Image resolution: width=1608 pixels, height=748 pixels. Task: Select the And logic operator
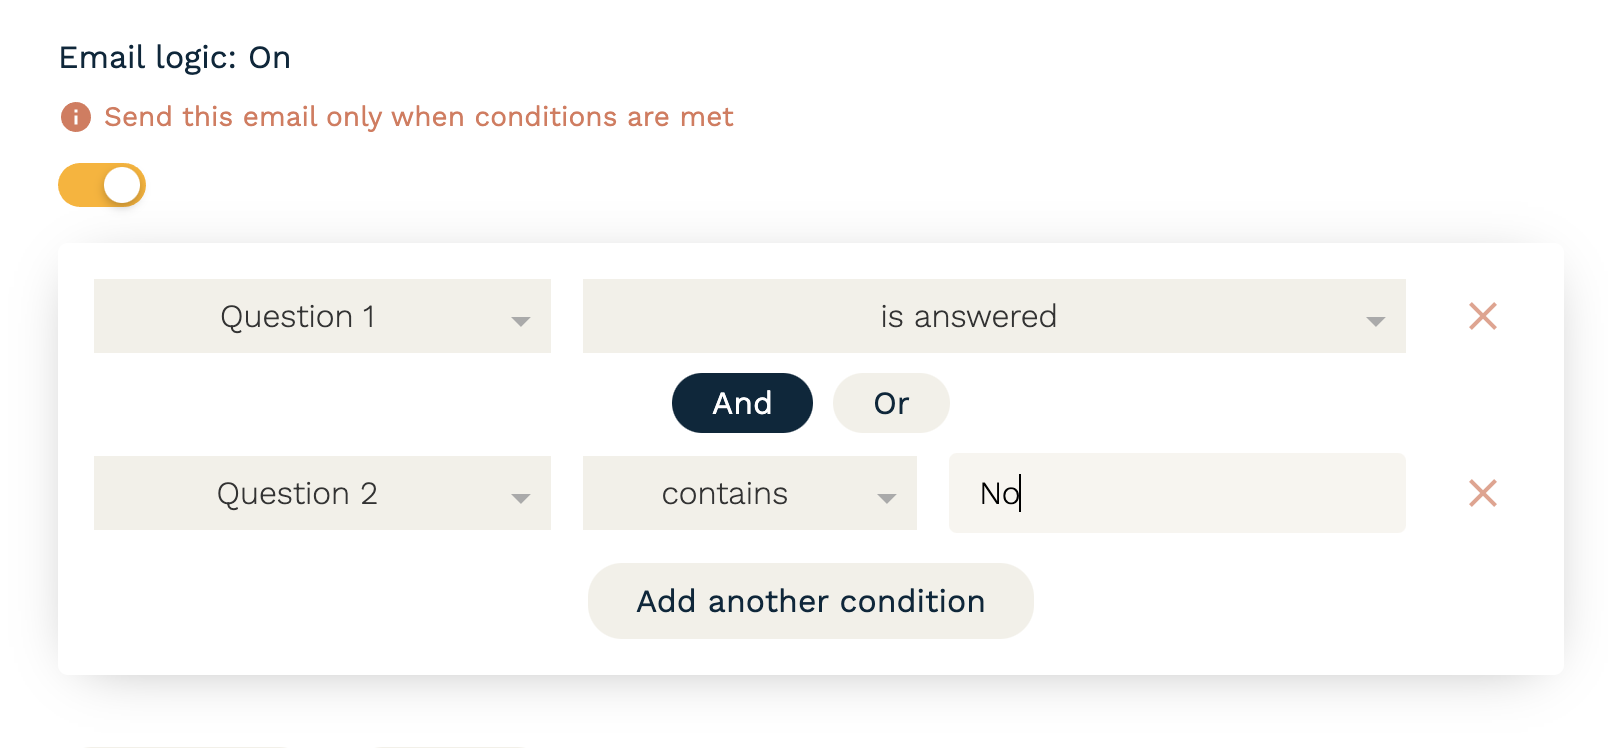(742, 403)
